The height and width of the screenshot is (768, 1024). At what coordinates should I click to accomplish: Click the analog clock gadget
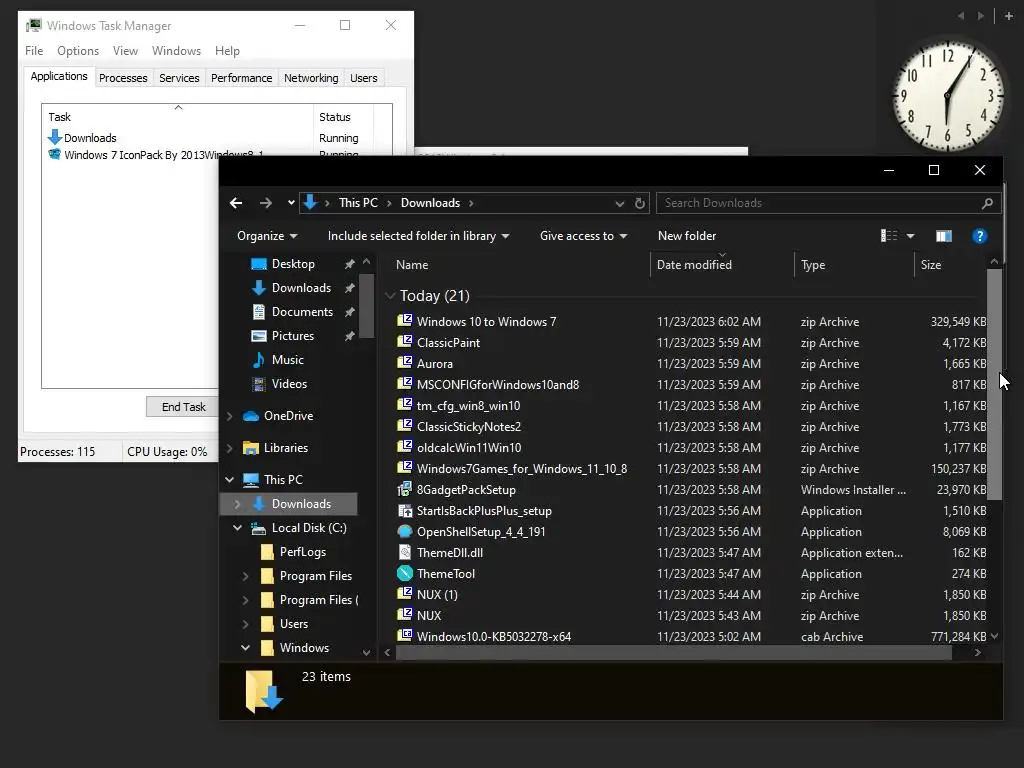click(947, 96)
